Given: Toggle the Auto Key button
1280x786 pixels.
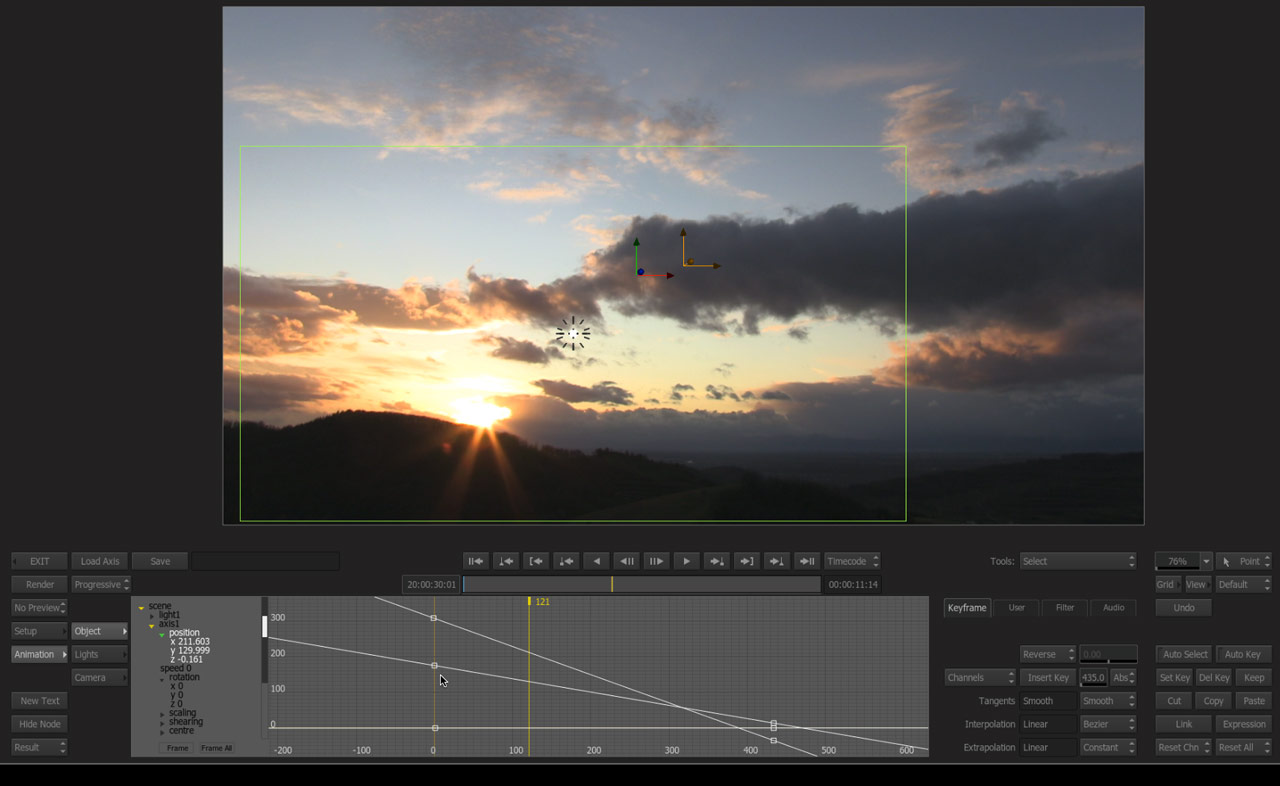Looking at the screenshot, I should [1243, 654].
